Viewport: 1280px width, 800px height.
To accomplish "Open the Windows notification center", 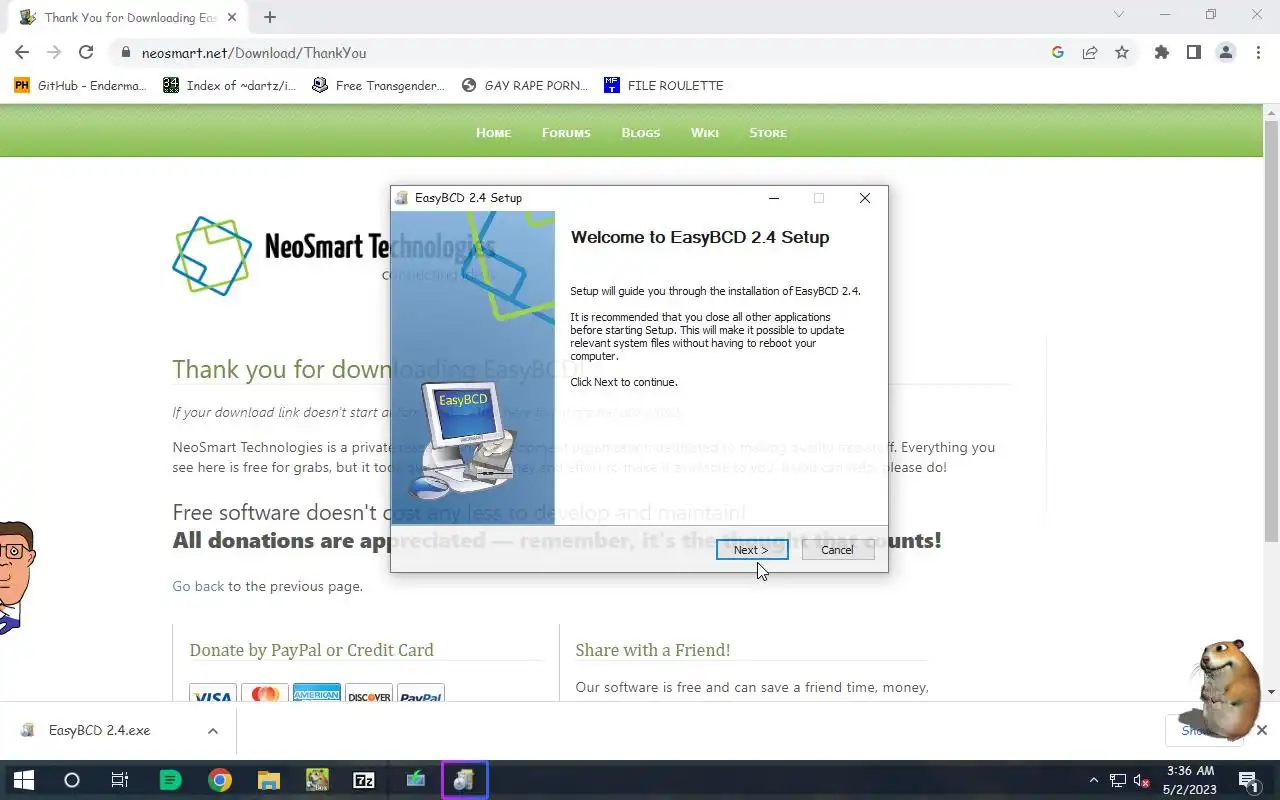I will [1248, 780].
